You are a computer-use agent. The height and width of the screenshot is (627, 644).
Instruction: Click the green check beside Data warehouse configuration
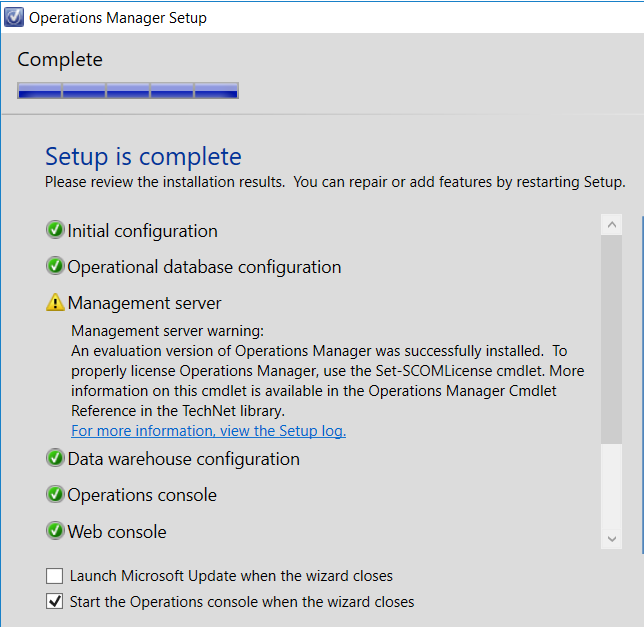tap(55, 458)
